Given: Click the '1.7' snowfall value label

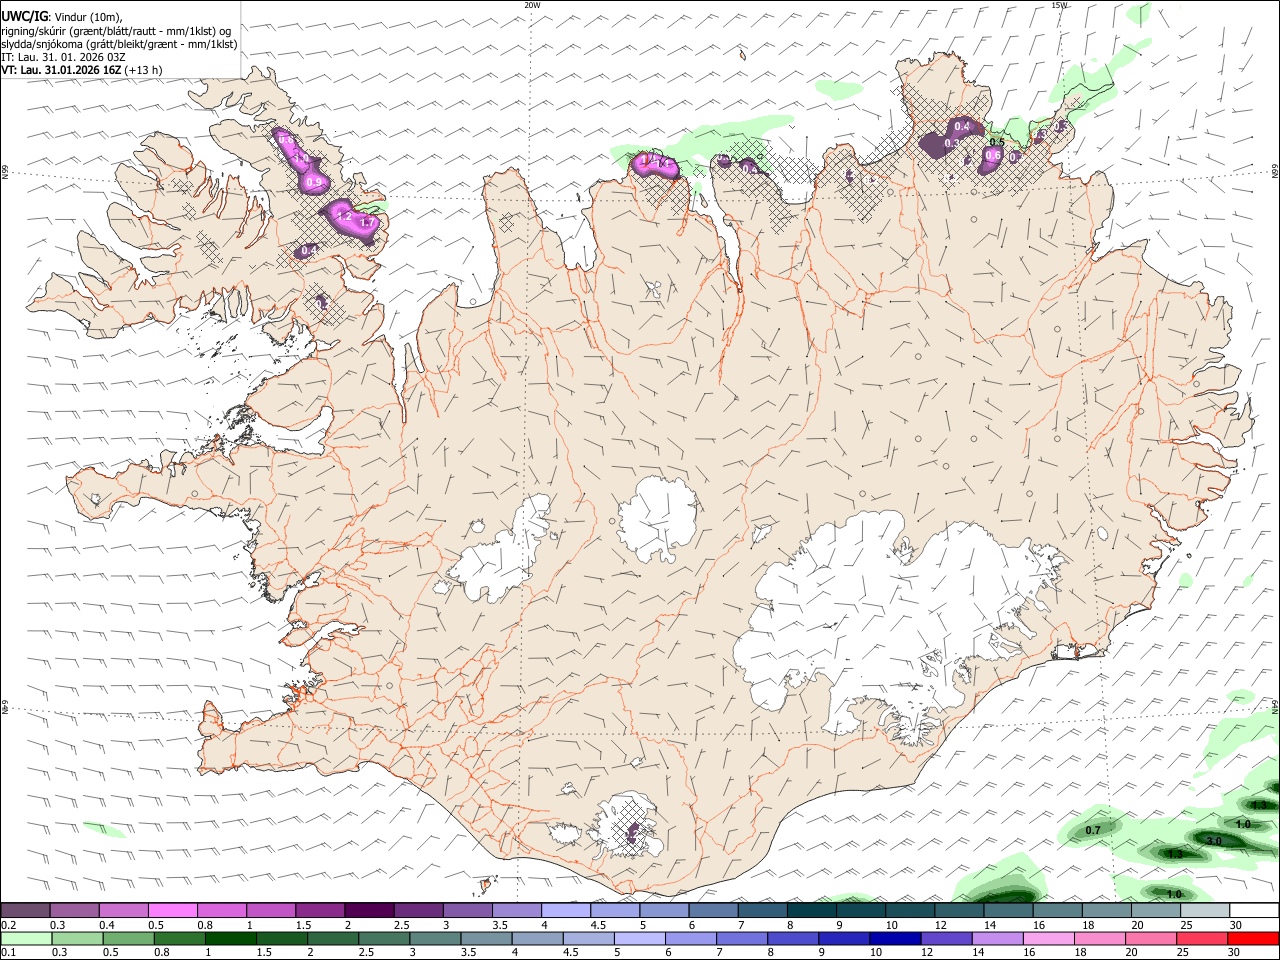Looking at the screenshot, I should click(x=366, y=223).
